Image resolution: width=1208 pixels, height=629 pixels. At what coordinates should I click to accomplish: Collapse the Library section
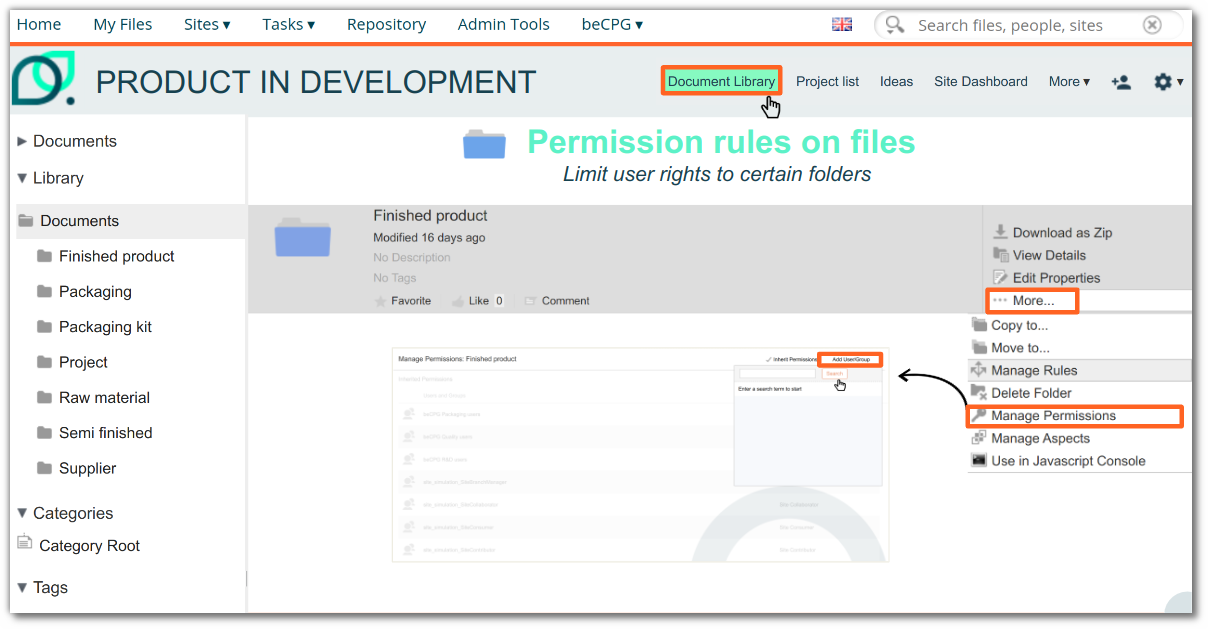click(x=50, y=178)
